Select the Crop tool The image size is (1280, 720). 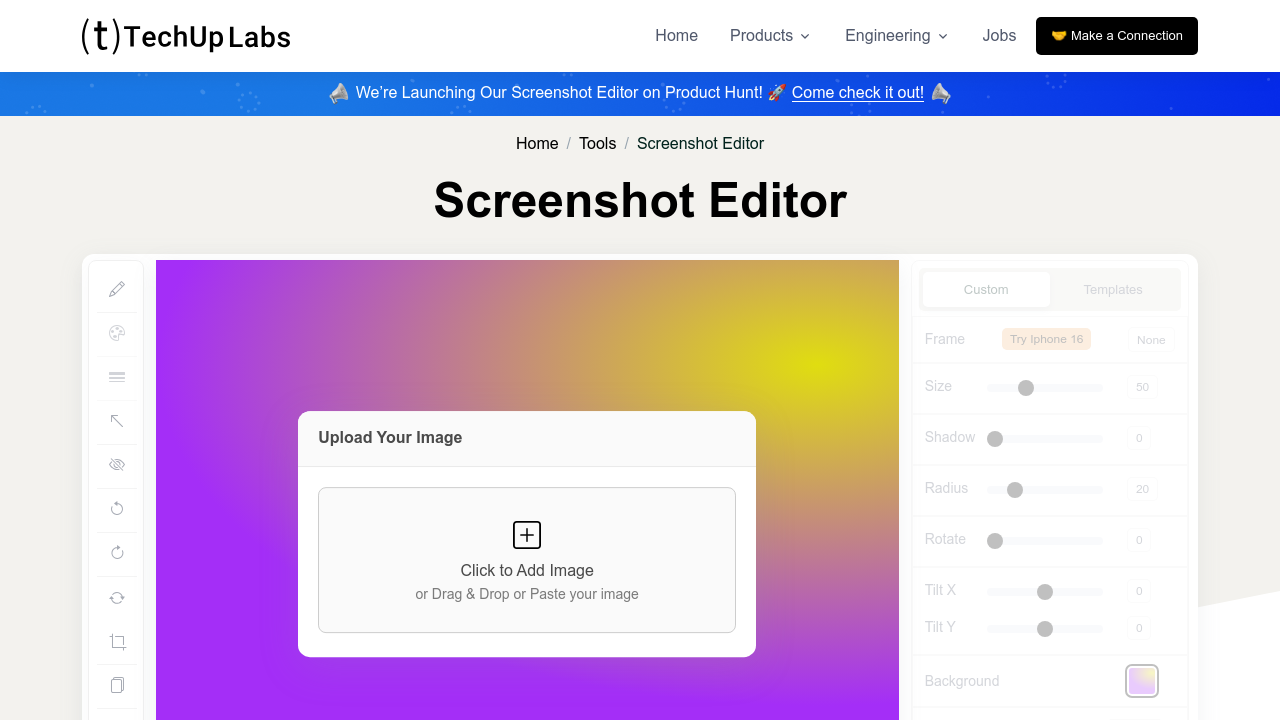116,642
